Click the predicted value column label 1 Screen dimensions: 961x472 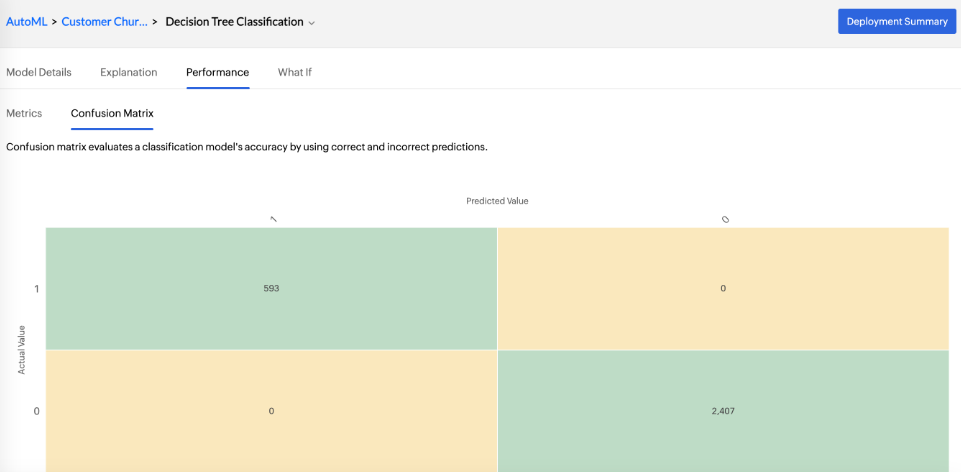(x=273, y=219)
